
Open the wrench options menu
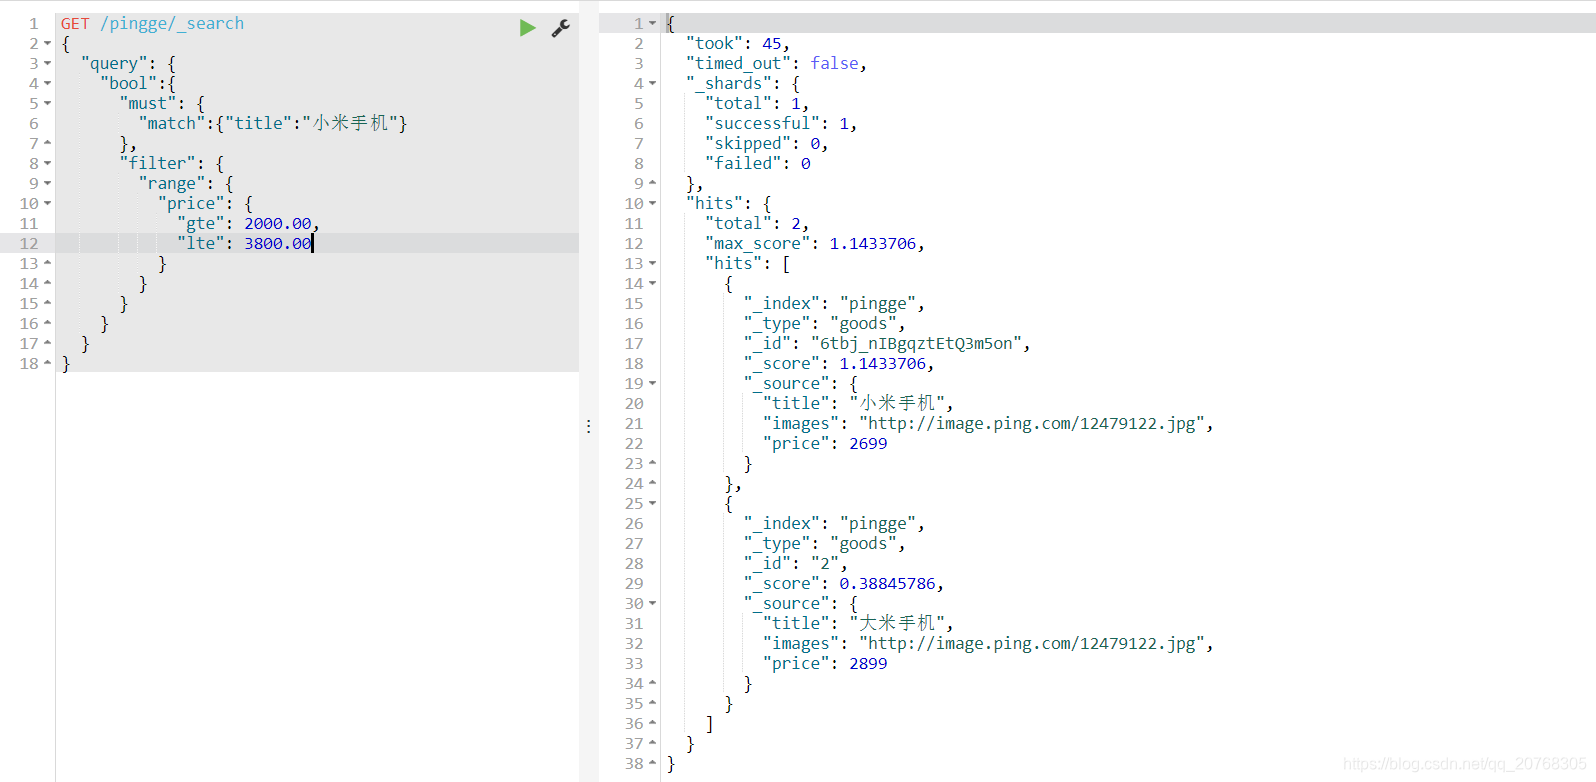(561, 28)
